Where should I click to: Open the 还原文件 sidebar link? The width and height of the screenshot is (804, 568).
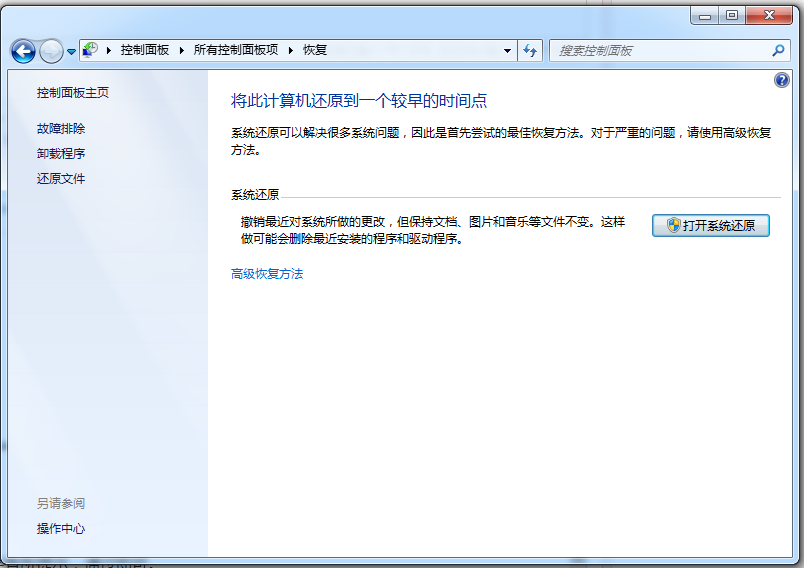[61, 179]
